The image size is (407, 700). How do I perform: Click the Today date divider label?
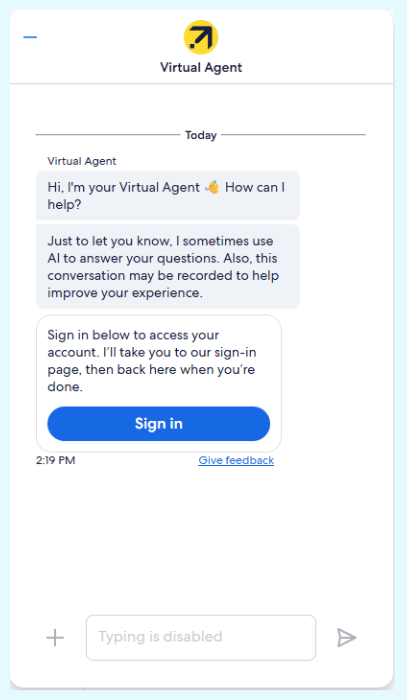point(201,135)
